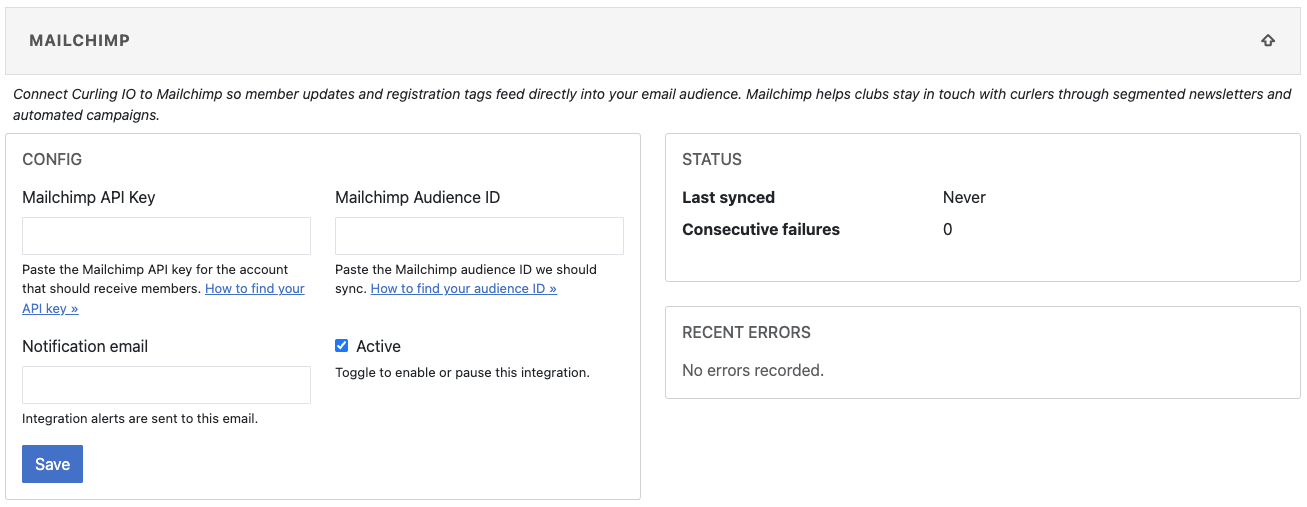1307x507 pixels.
Task: Focus the Notification email field
Action: 166,385
